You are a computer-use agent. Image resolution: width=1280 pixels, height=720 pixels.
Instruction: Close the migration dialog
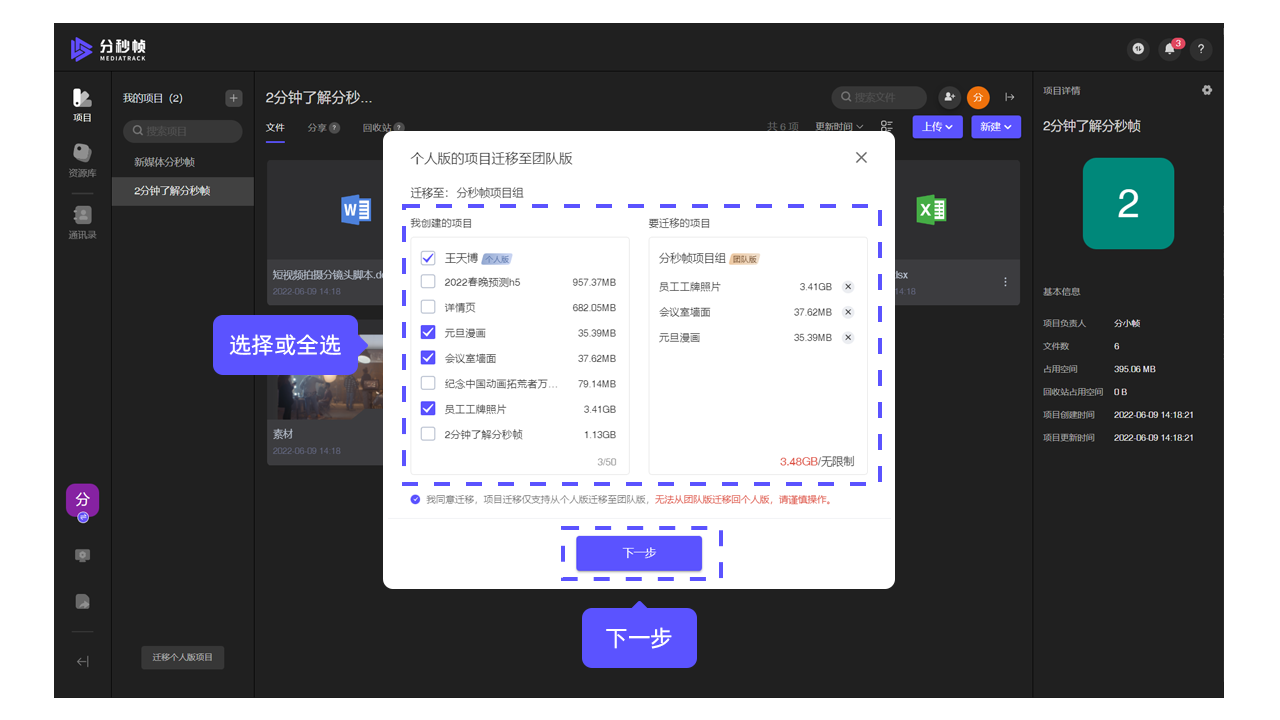(x=861, y=157)
